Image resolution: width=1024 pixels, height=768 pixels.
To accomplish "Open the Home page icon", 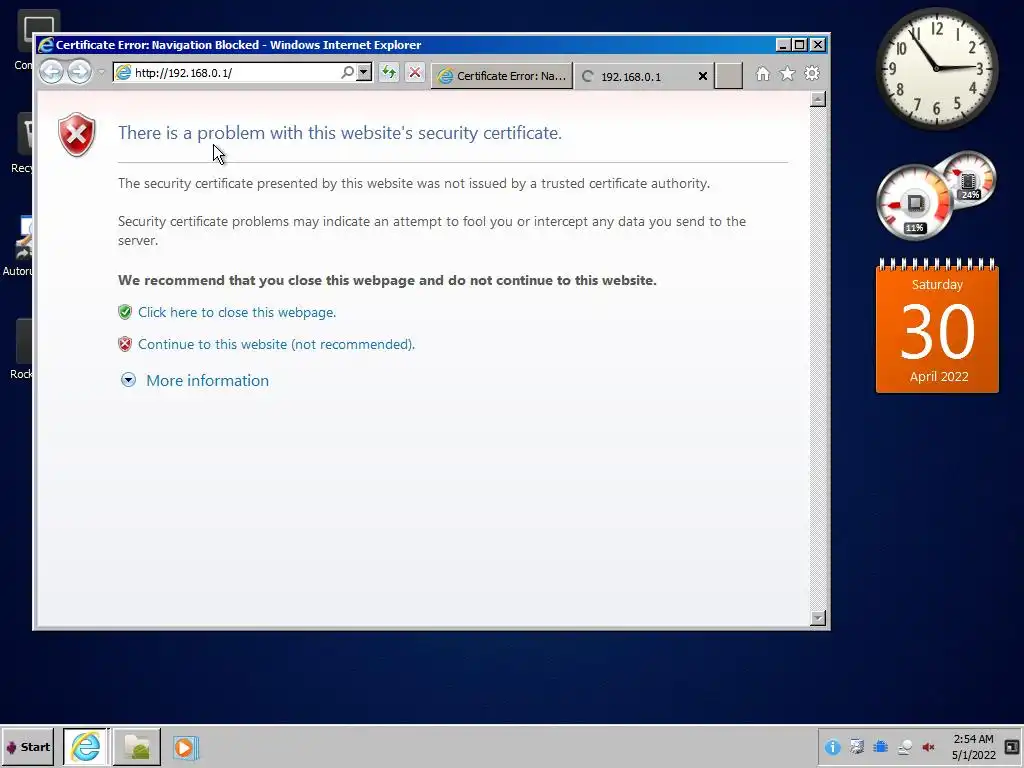I will [763, 74].
